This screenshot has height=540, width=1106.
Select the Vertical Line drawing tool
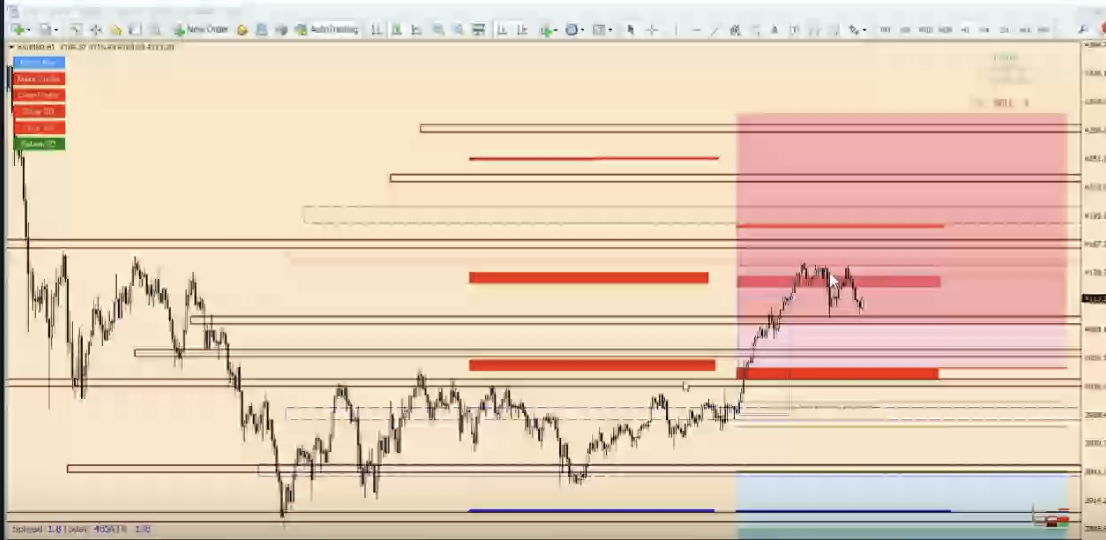point(677,30)
